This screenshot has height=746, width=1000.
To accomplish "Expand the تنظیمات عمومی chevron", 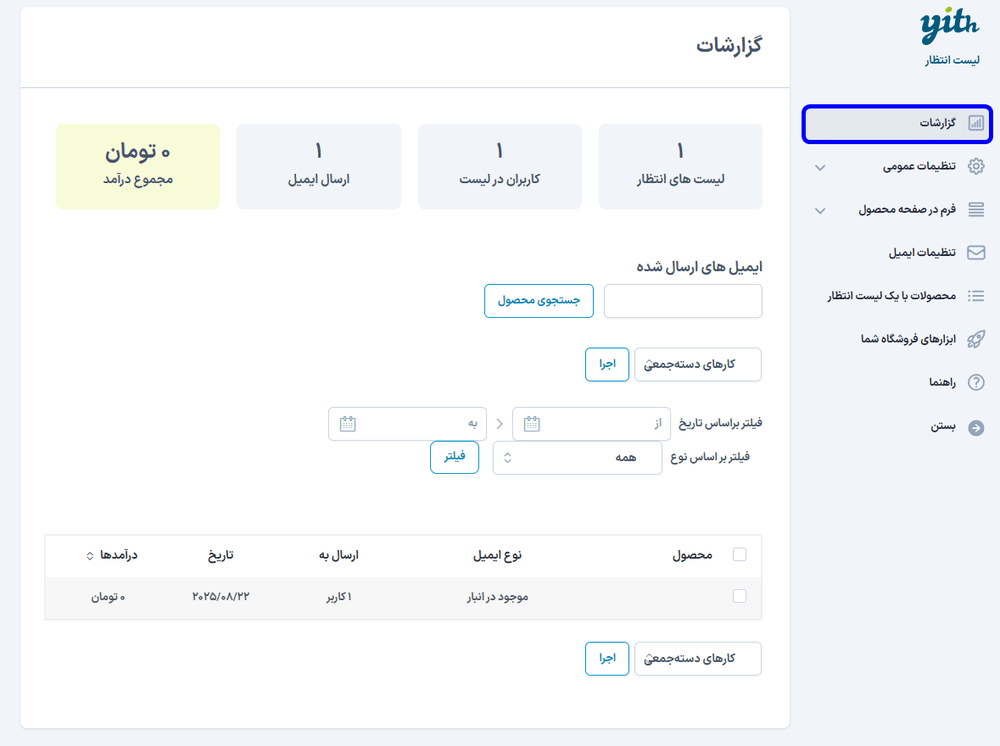I will [x=820, y=168].
